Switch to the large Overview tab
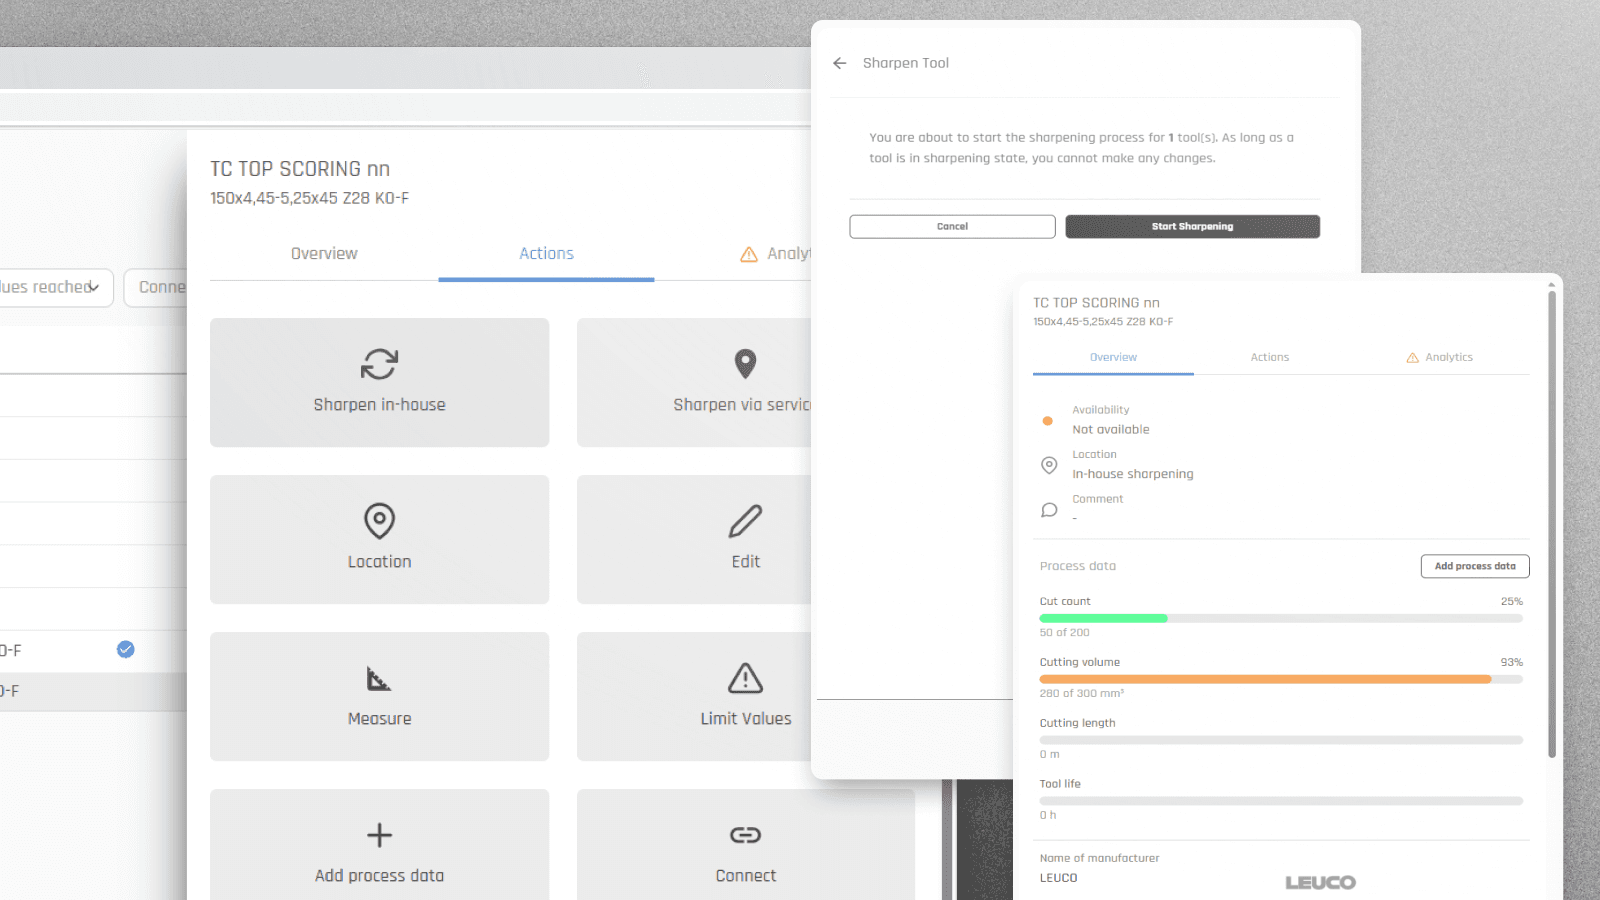The image size is (1600, 900). coord(324,254)
